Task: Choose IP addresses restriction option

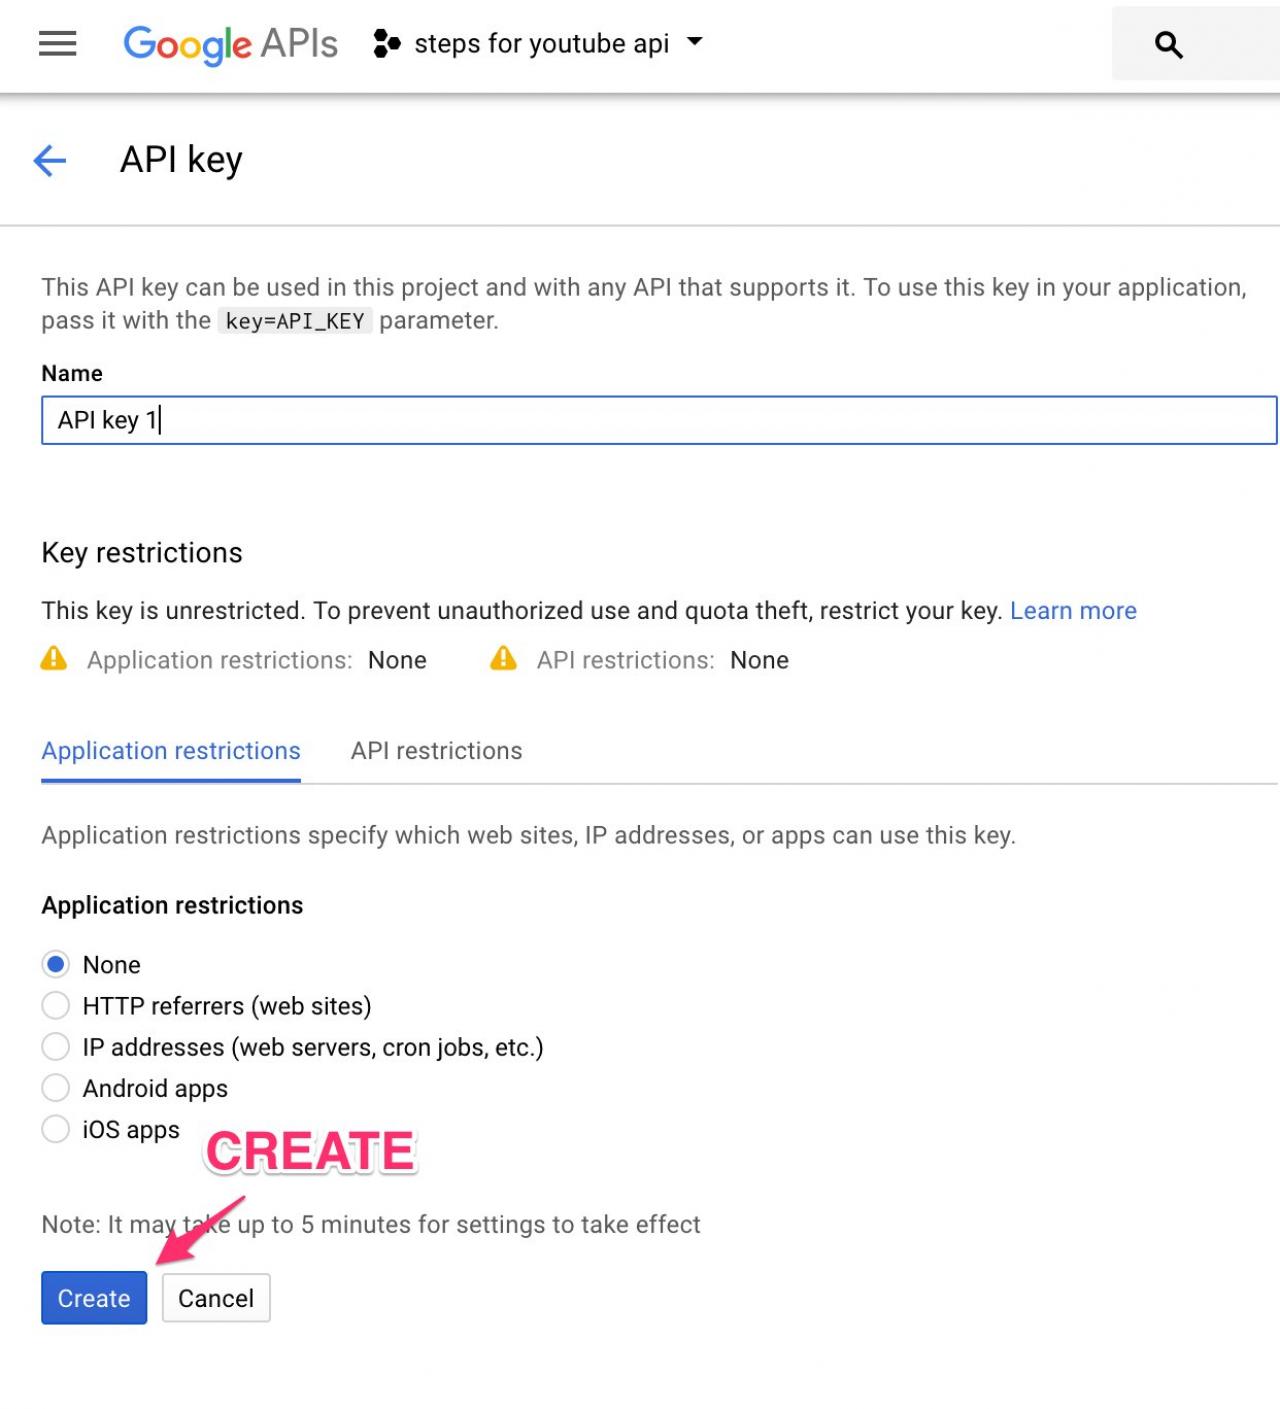Action: 56,1047
